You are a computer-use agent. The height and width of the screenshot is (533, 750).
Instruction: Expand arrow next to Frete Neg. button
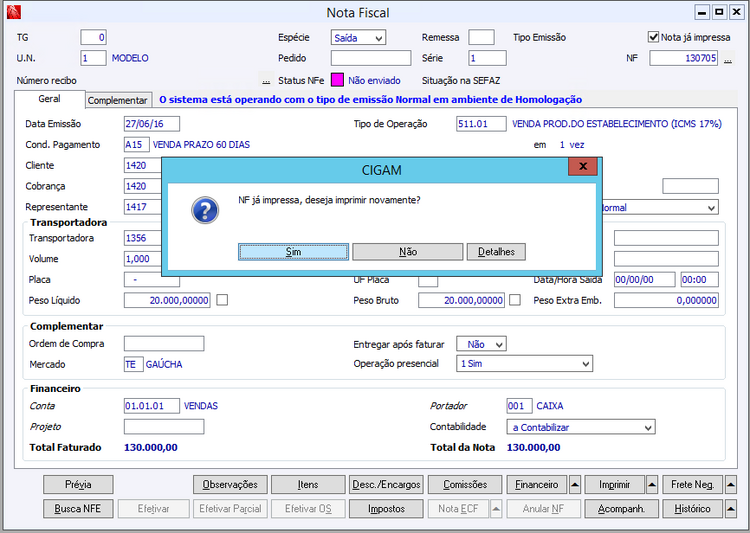point(730,485)
